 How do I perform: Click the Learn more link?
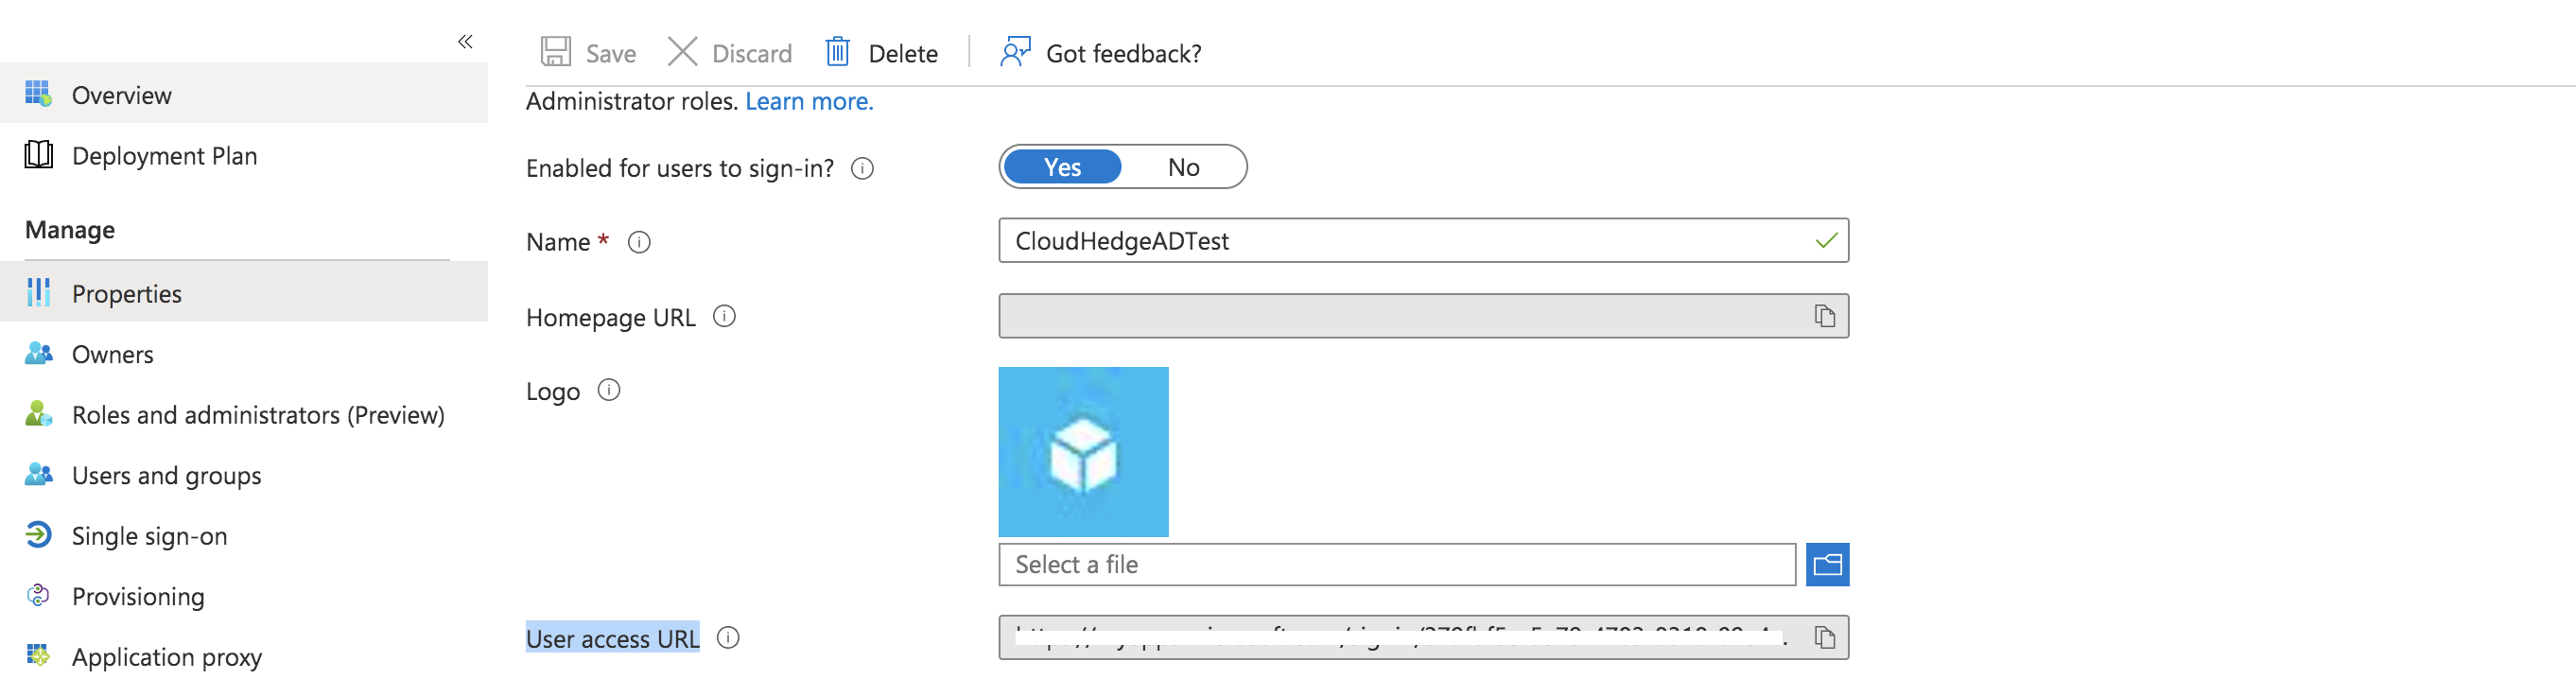pos(809,101)
